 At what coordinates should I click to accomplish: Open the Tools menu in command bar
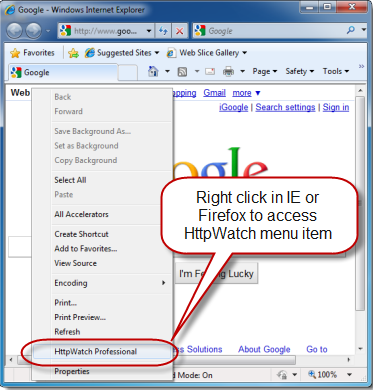click(336, 71)
